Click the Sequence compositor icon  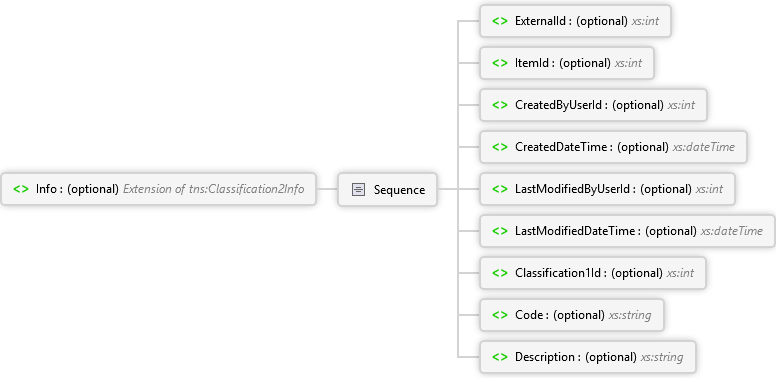click(x=358, y=189)
